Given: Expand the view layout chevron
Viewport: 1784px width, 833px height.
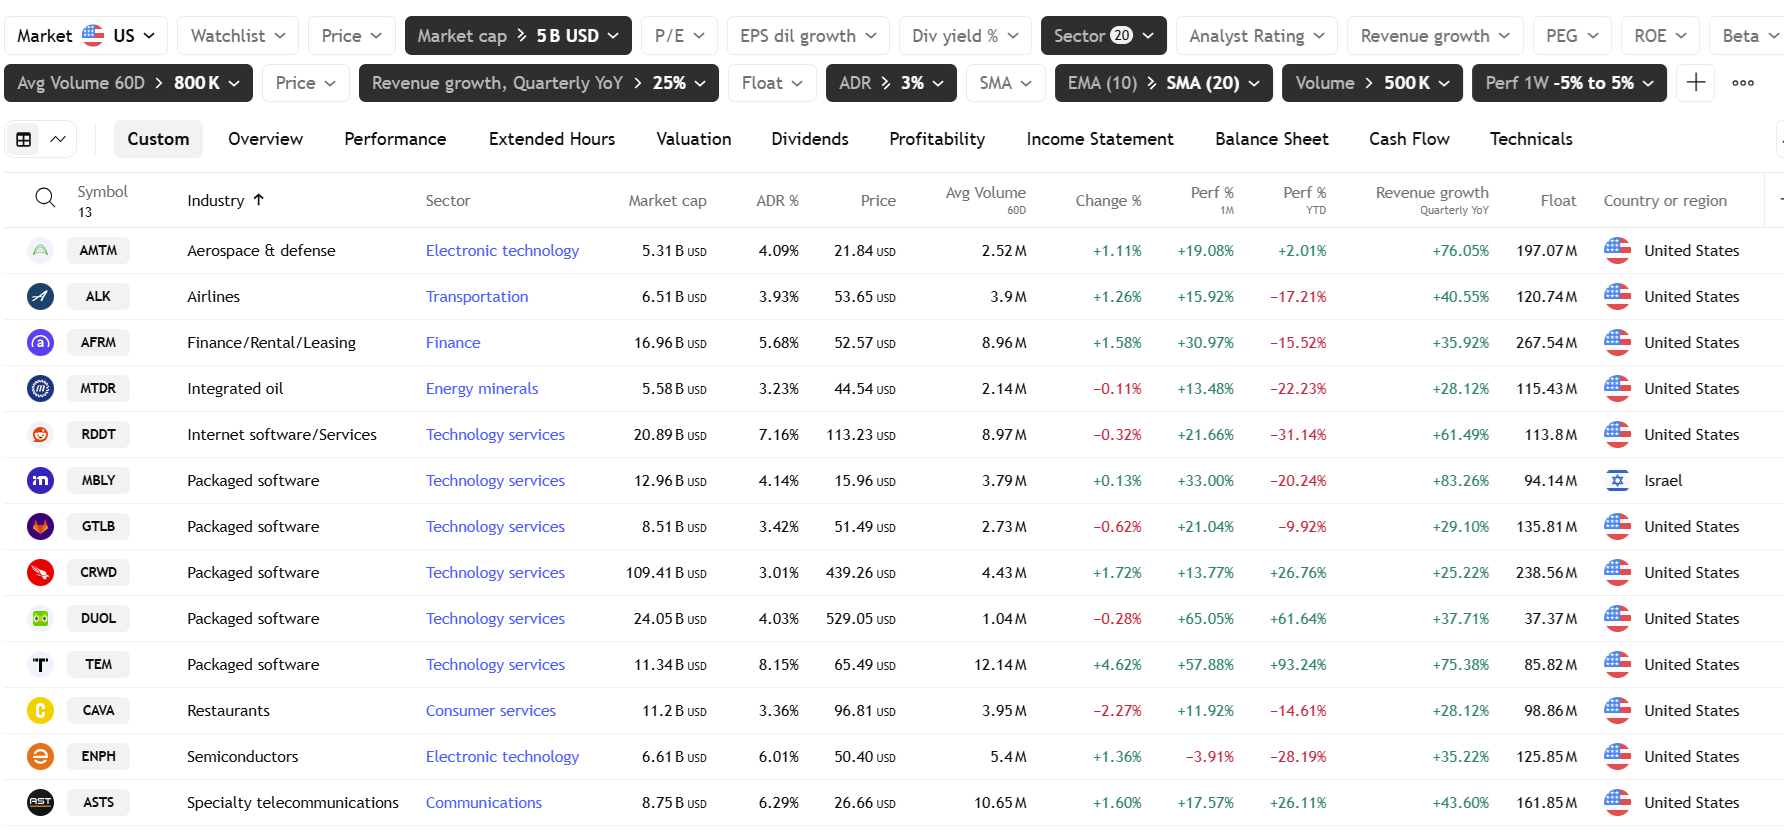Looking at the screenshot, I should point(58,139).
